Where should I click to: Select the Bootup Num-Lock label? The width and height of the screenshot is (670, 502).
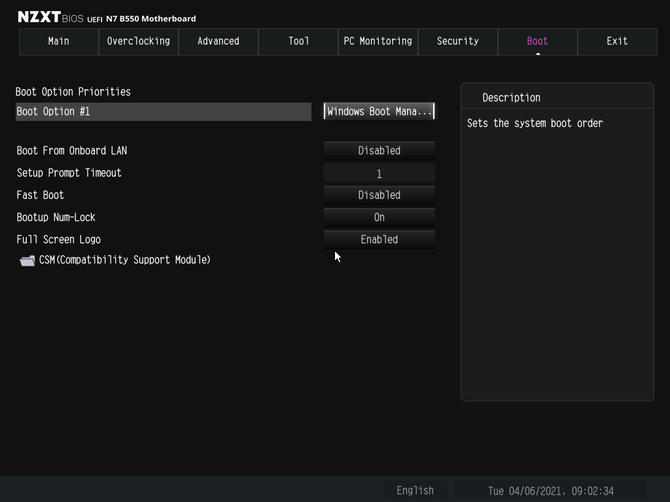[x=56, y=217]
